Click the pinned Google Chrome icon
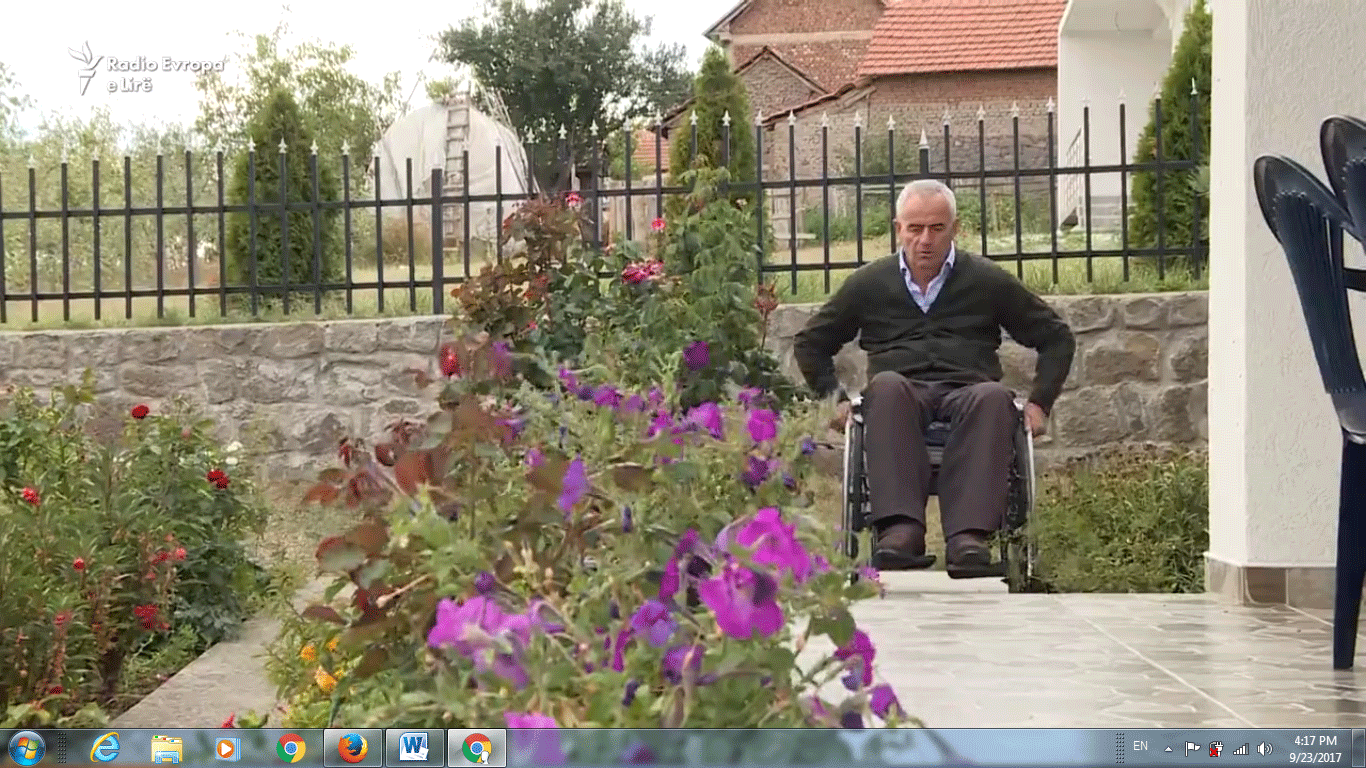 point(291,748)
